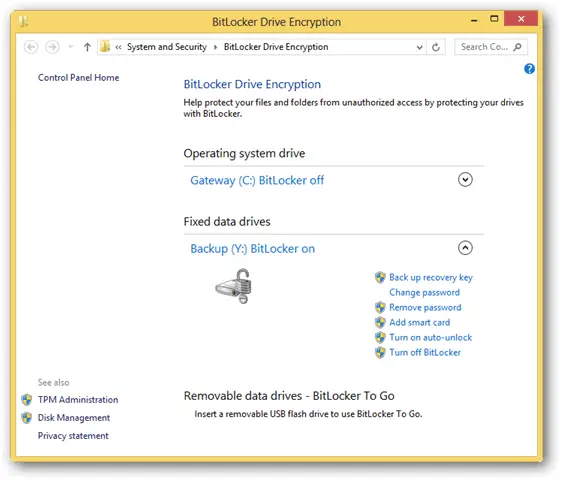This screenshot has width=561, height=480.
Task: Open the address bar history dropdown
Action: pos(419,47)
